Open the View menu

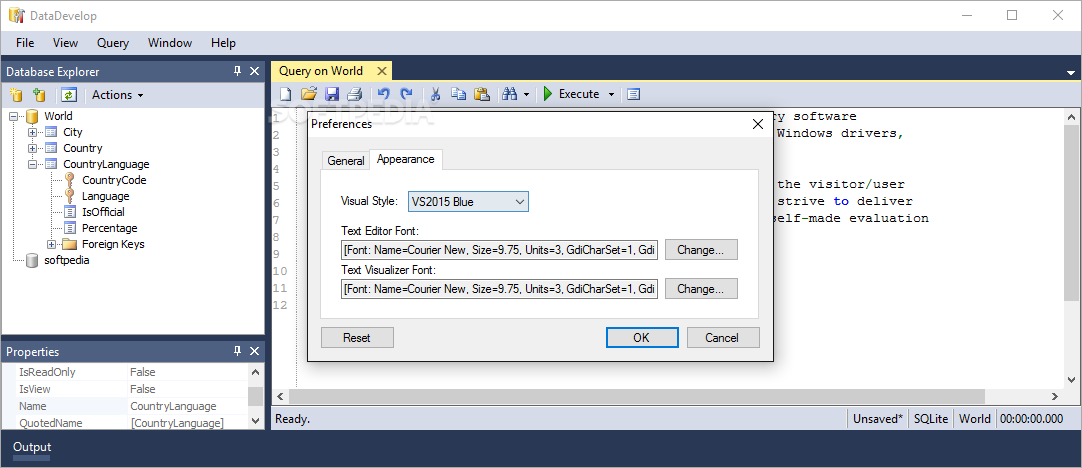tap(65, 43)
